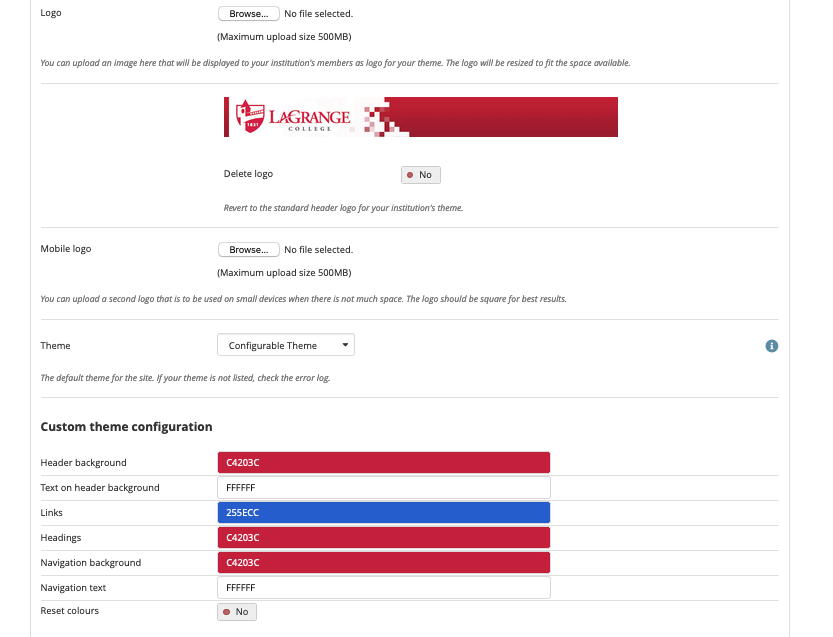
Task: Click the Mobile logo field label
Action: (65, 249)
